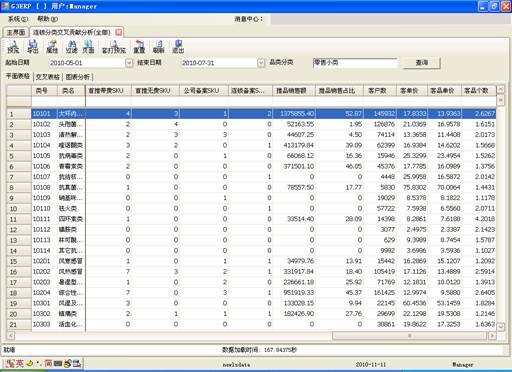Select row header number 12
Image resolution: width=512 pixels, height=372 pixels.
[x=19, y=230]
